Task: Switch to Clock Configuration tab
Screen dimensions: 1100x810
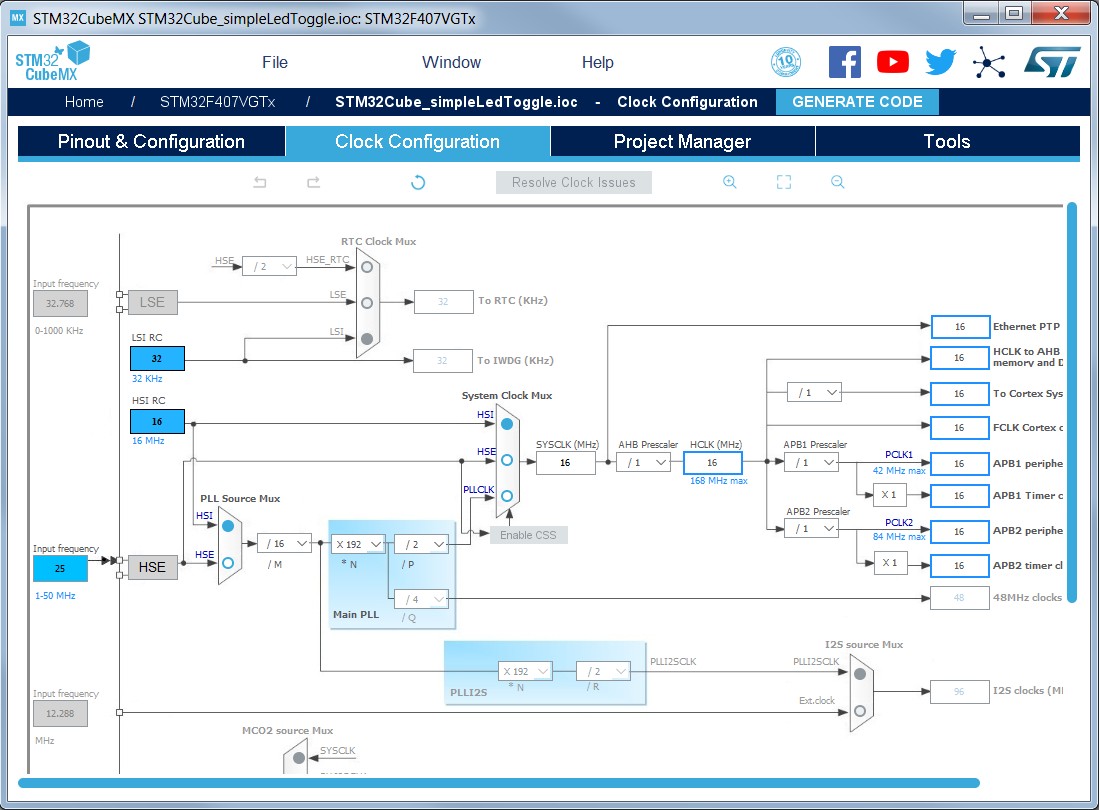Action: pos(417,142)
